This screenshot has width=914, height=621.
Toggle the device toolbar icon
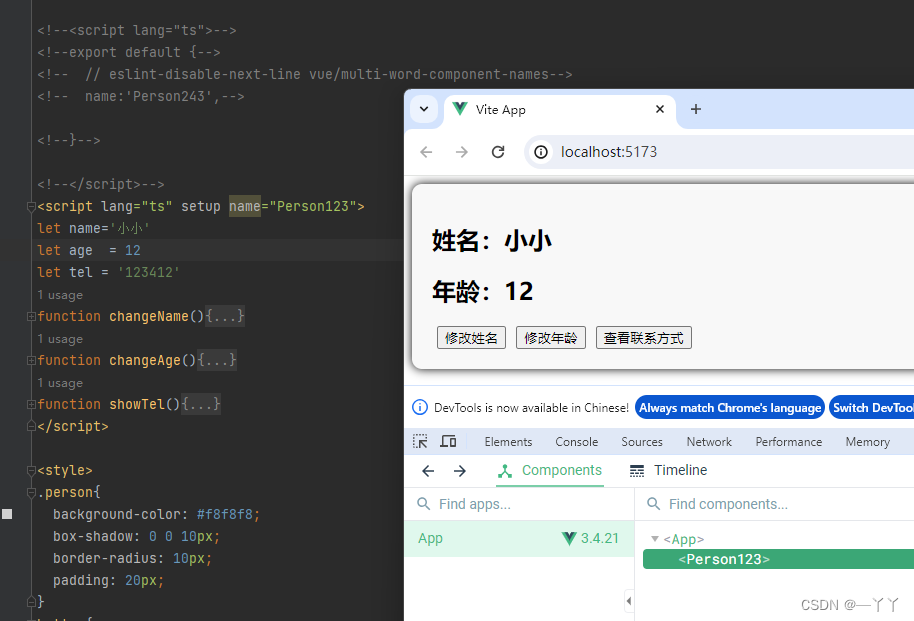tap(448, 441)
